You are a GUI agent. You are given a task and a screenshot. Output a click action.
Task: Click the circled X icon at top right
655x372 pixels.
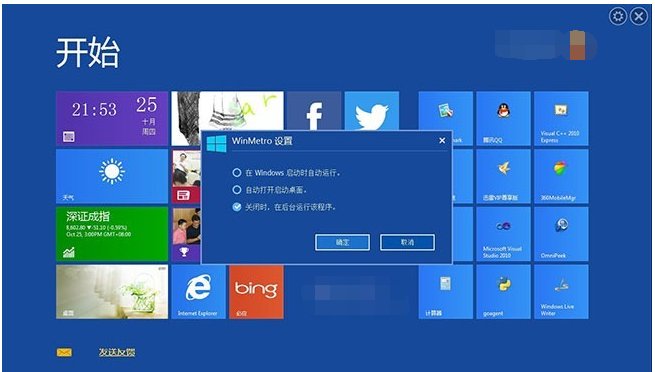coord(639,16)
